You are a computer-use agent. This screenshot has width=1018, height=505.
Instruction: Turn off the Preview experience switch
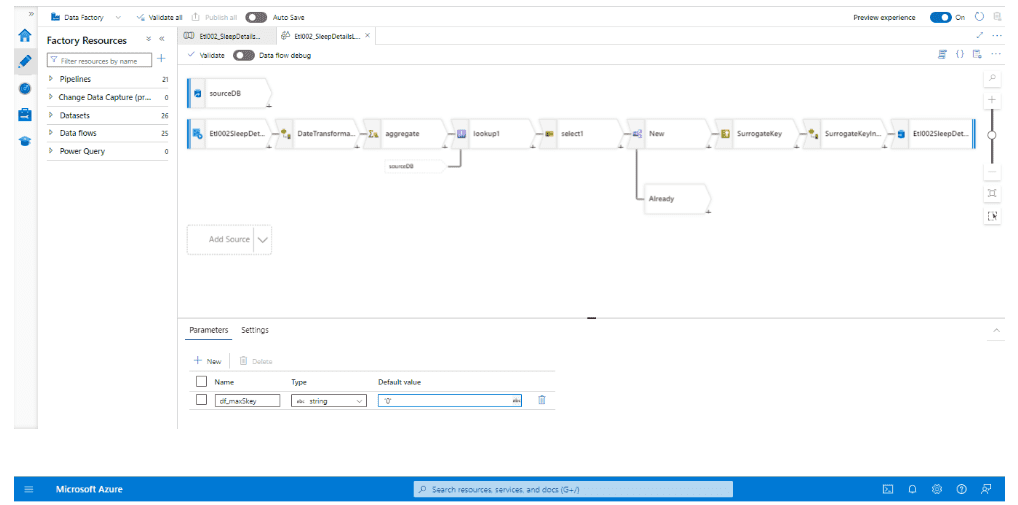tap(941, 18)
